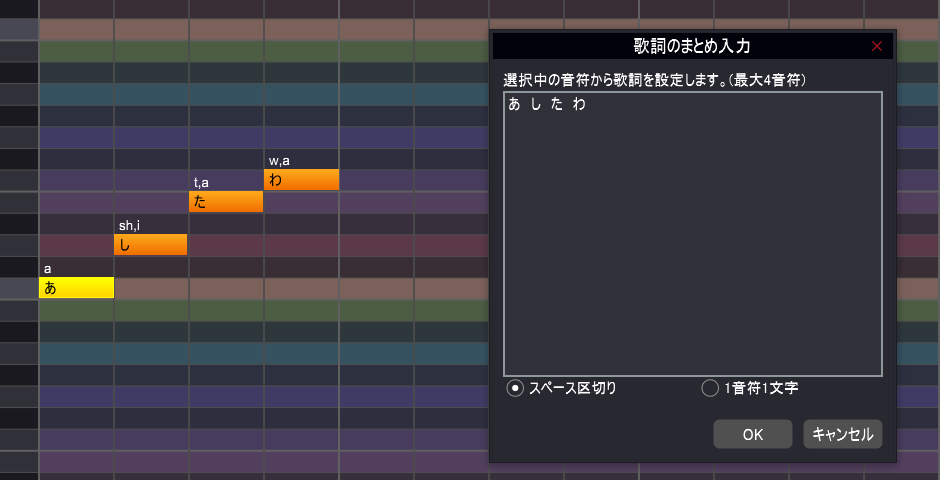
Task: Select the orange わ note
Action: (302, 180)
